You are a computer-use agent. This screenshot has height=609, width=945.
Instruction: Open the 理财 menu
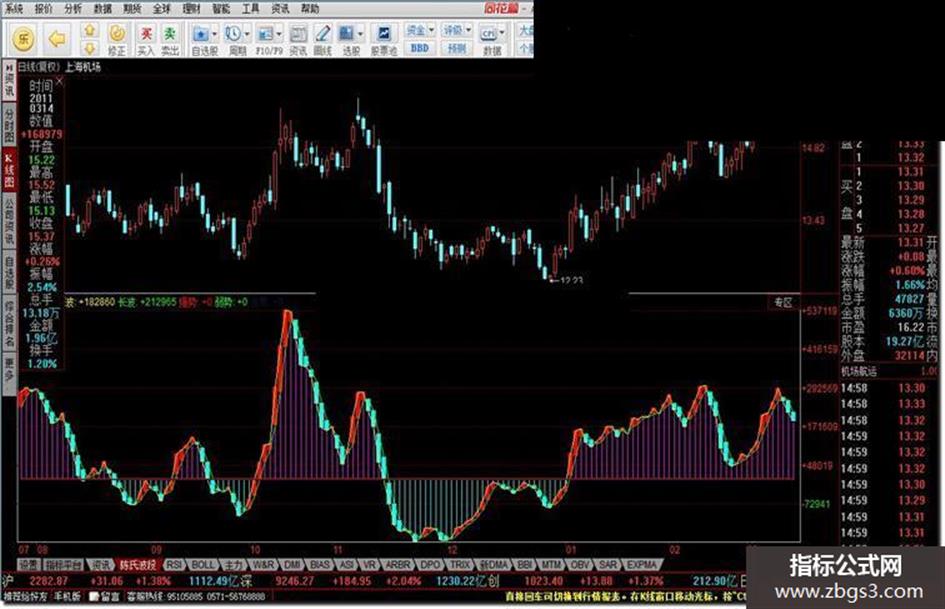(192, 8)
